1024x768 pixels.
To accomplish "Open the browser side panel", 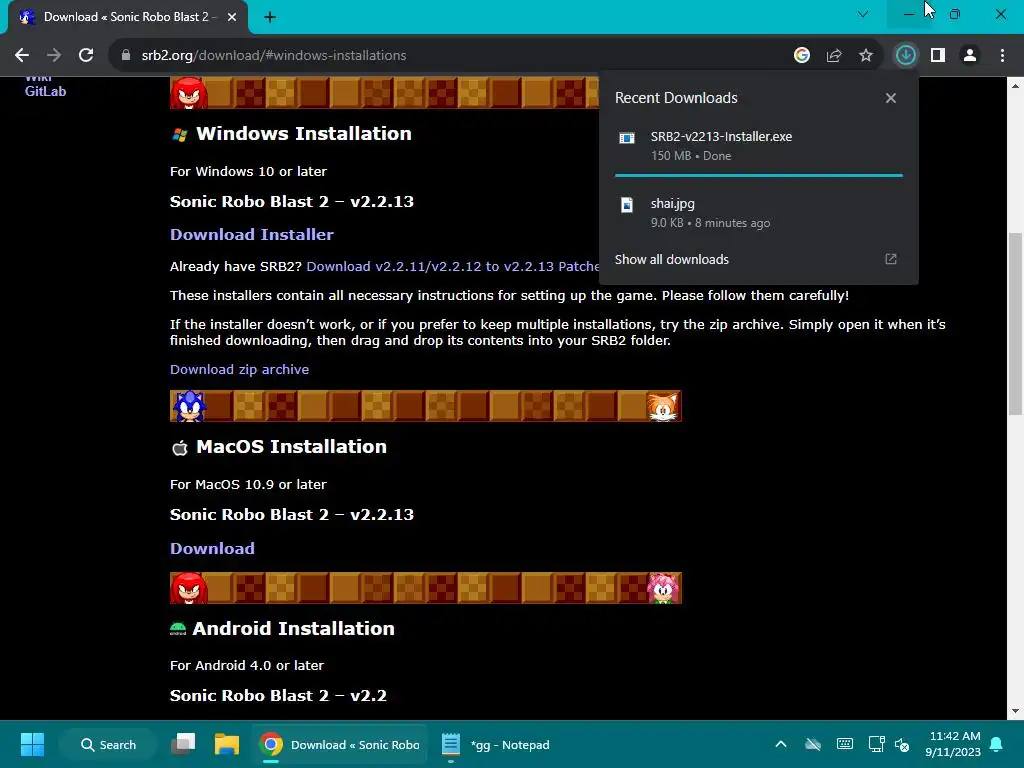I will (938, 56).
